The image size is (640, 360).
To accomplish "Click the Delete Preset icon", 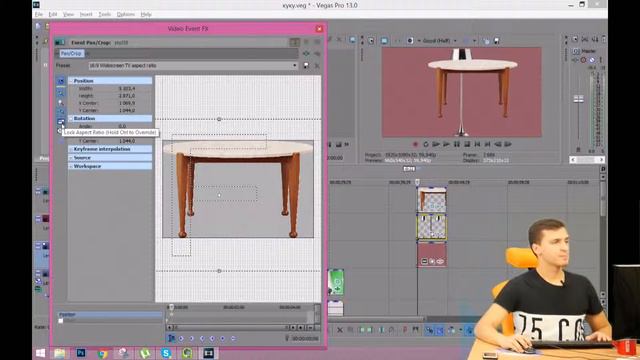I will pos(317,65).
